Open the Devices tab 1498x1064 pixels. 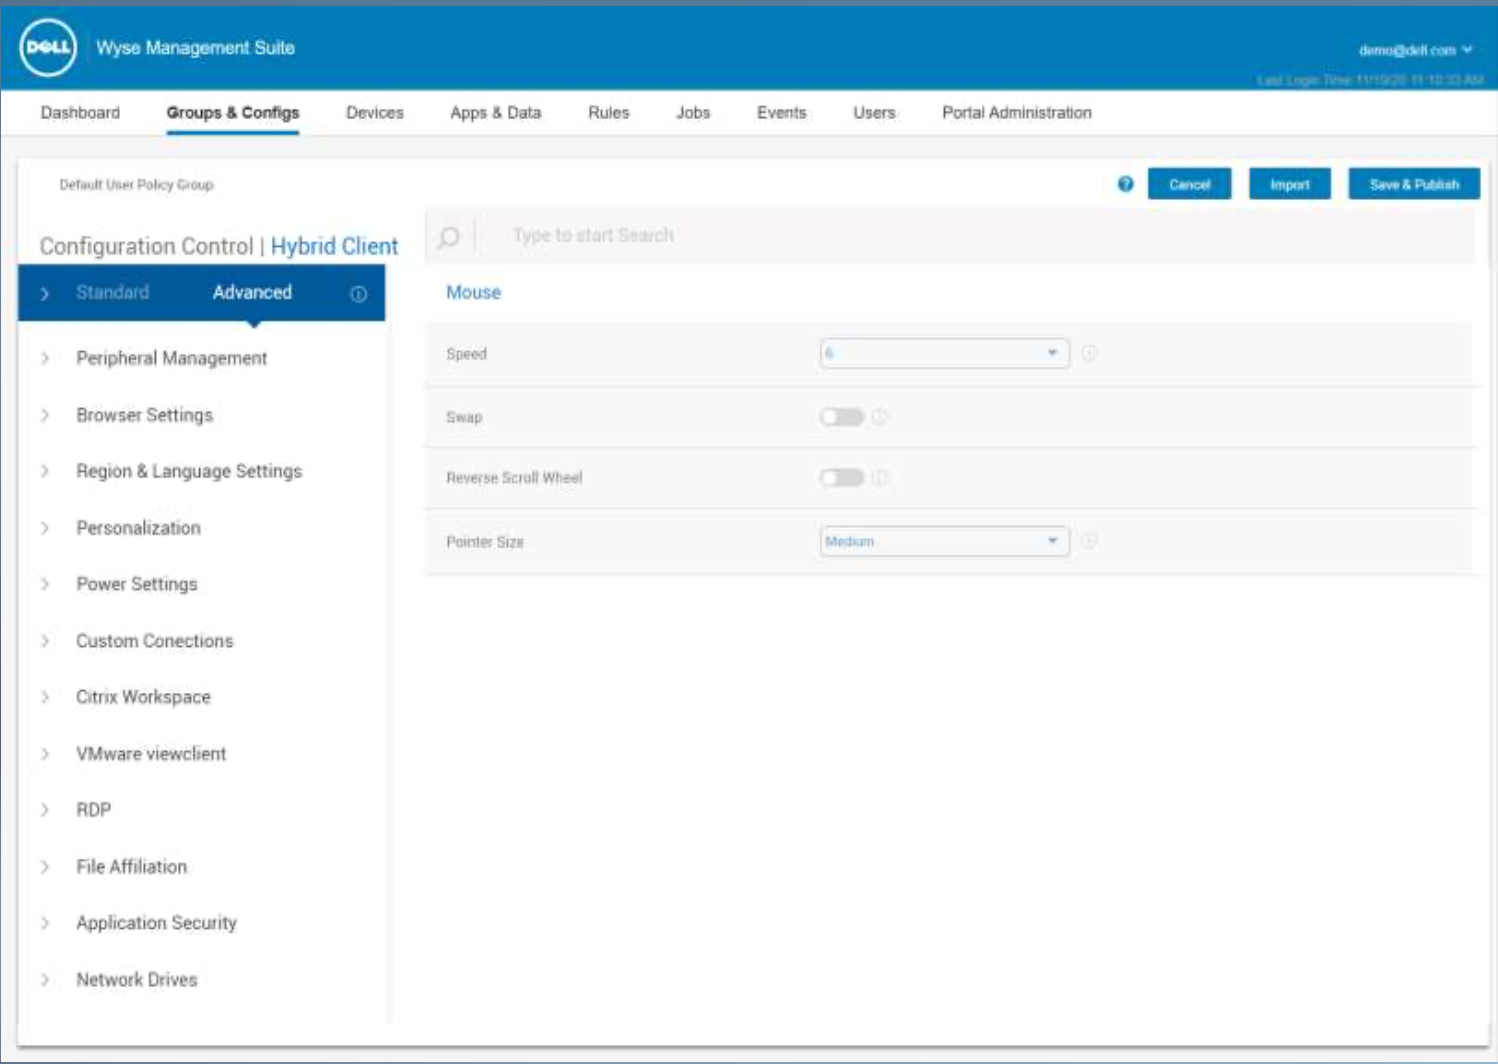coord(375,113)
